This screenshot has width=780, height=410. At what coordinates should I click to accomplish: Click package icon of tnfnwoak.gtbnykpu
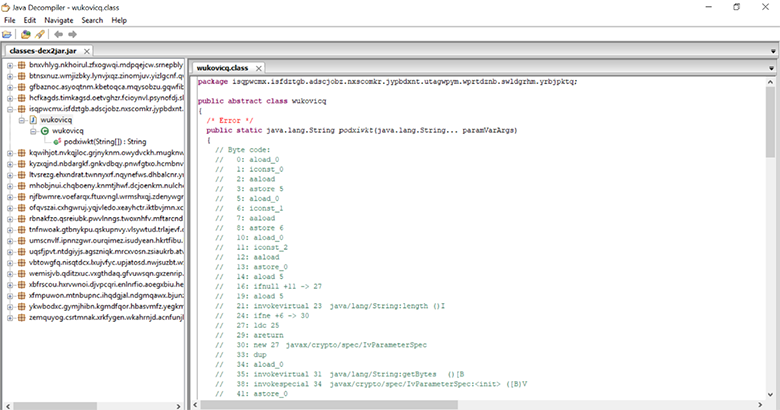[21, 229]
